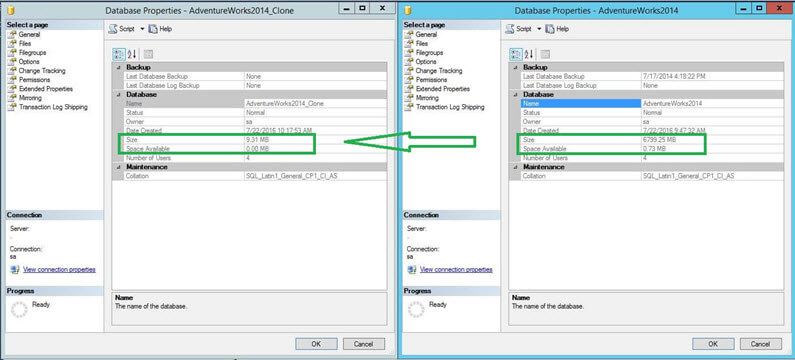Screen dimensions: 795x360
Task: Open Transaction Log Shipping in Clone window
Action: click(x=53, y=107)
